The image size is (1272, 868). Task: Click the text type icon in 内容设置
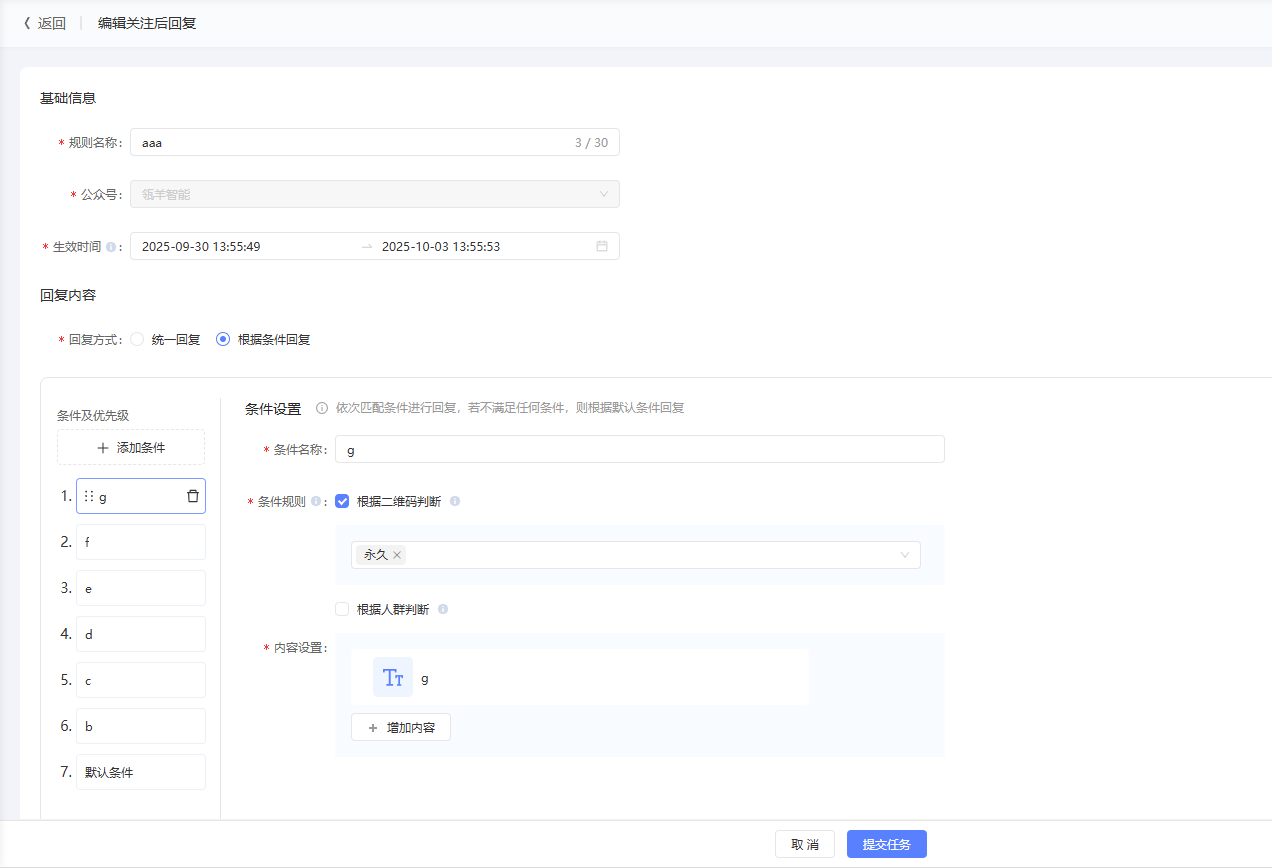(393, 677)
